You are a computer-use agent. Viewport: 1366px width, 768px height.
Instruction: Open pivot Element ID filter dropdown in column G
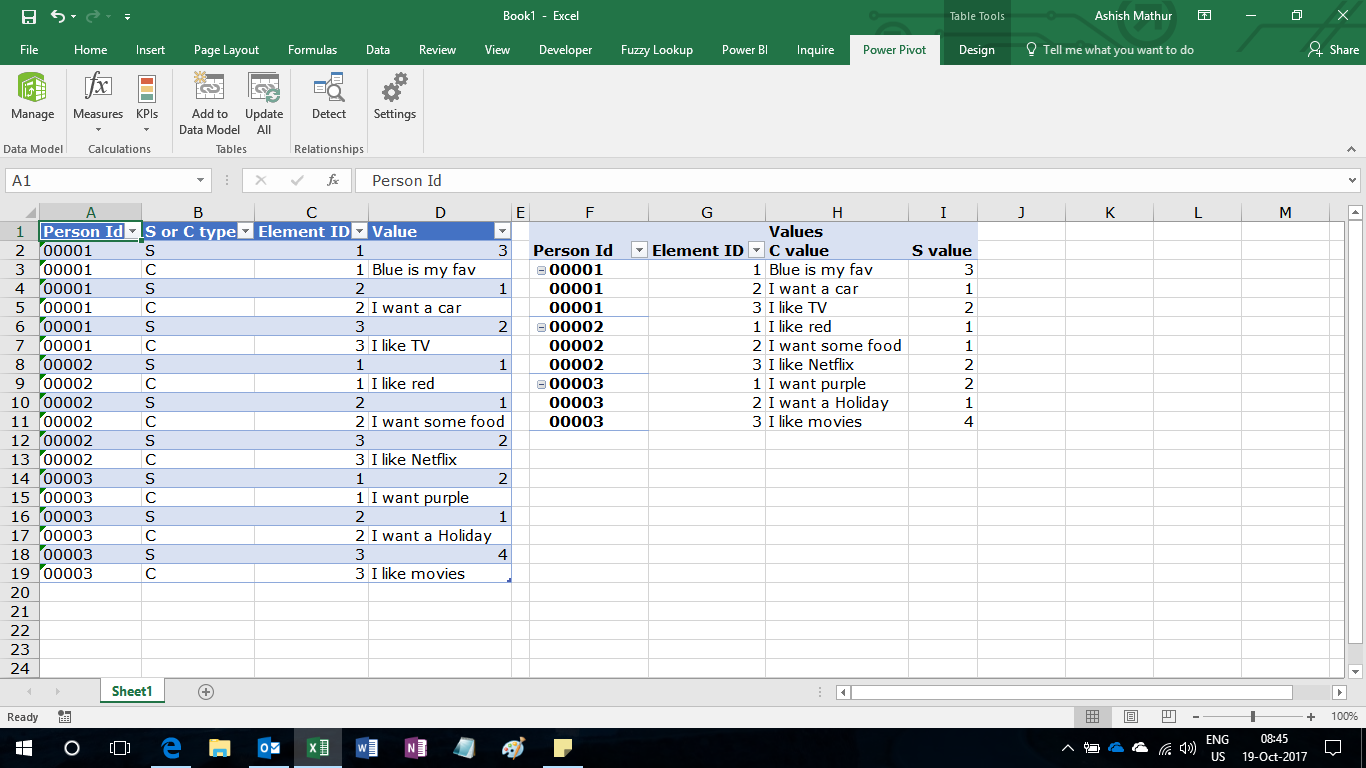tap(756, 251)
